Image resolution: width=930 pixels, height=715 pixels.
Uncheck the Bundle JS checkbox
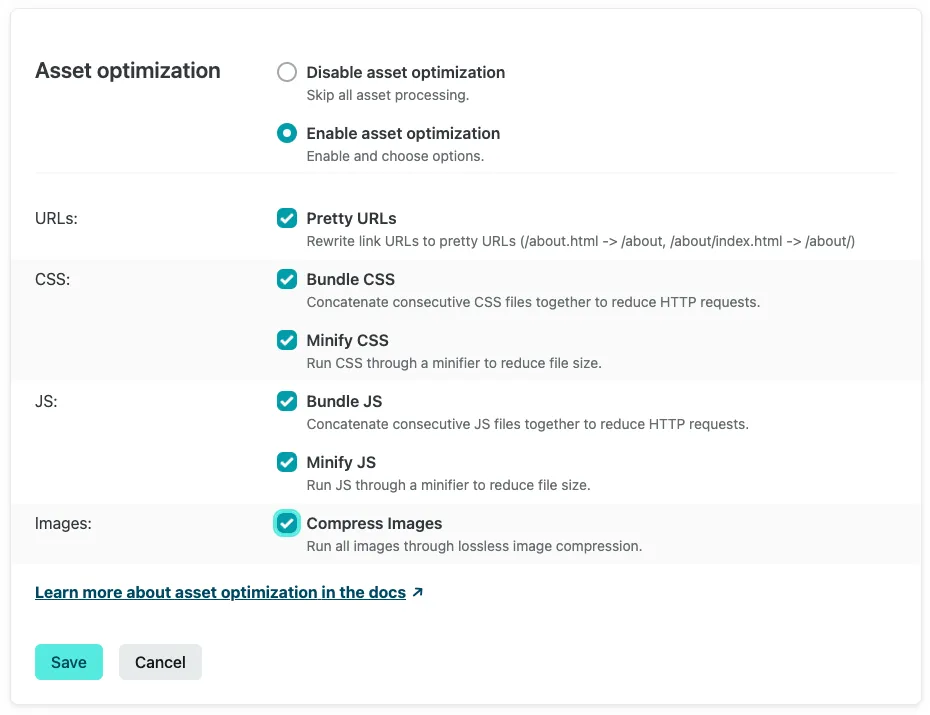tap(287, 401)
